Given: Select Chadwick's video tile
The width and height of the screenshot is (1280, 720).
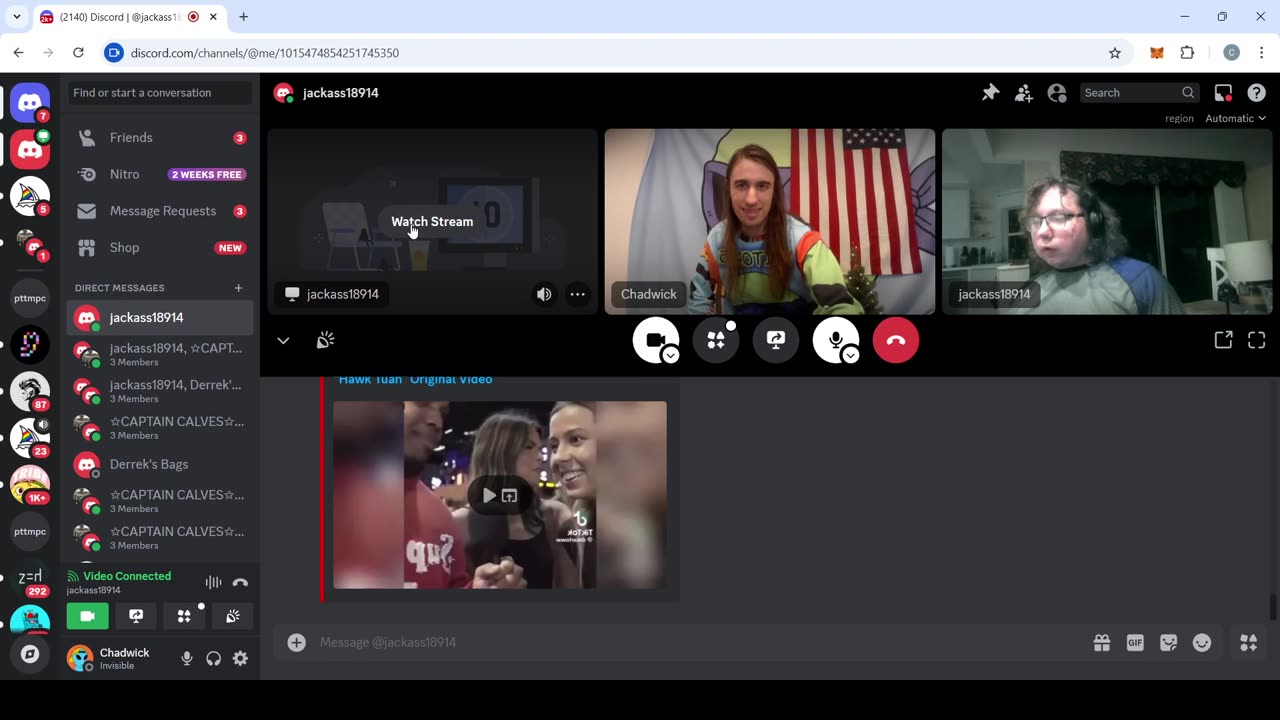Looking at the screenshot, I should tap(770, 221).
